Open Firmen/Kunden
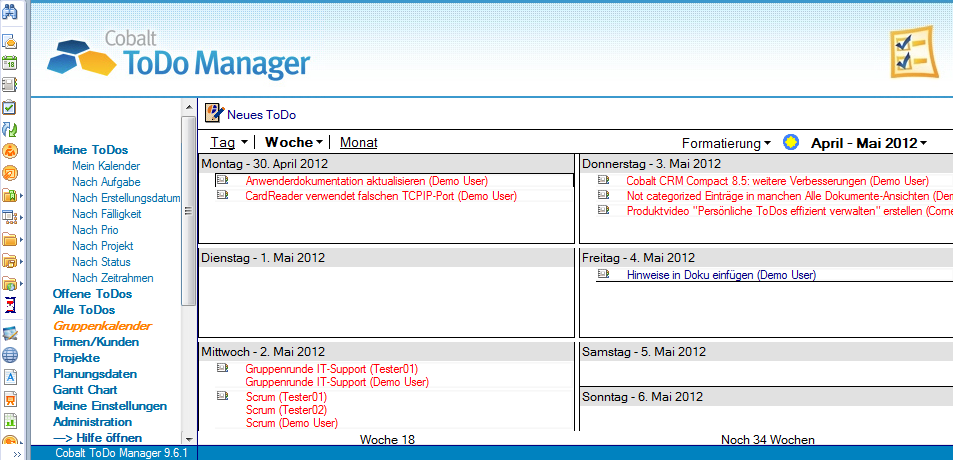Image resolution: width=953 pixels, height=460 pixels. coord(96,342)
